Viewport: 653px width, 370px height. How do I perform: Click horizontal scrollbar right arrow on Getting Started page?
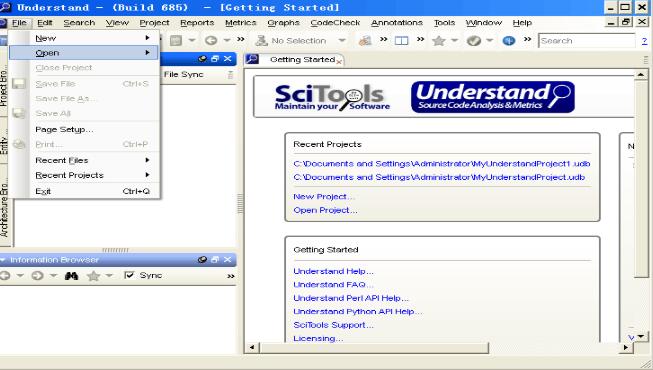(626, 347)
